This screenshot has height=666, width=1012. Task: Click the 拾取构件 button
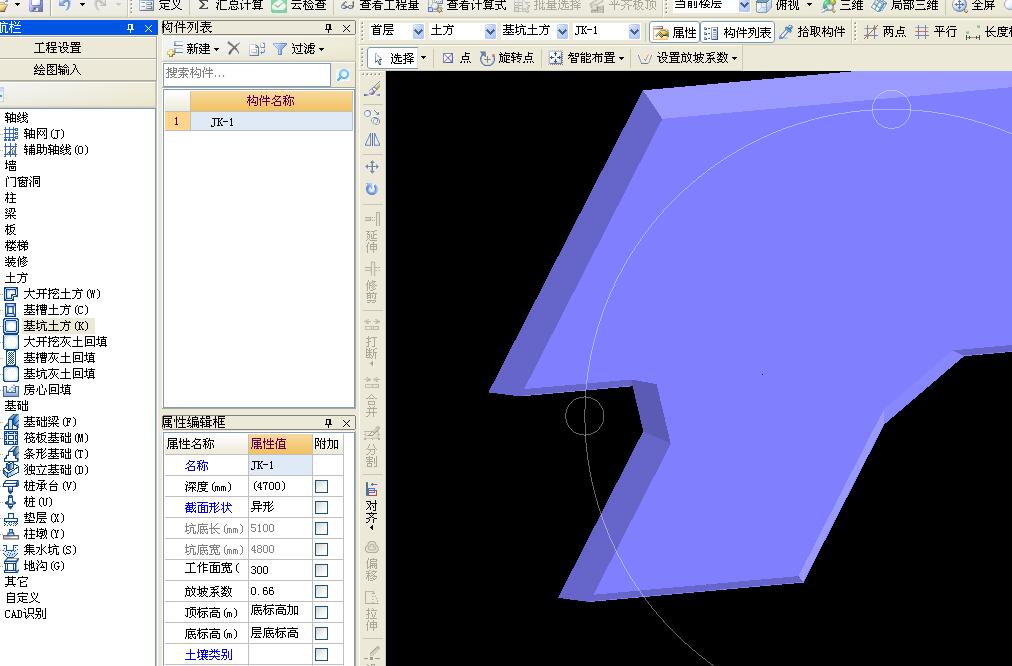tap(813, 32)
